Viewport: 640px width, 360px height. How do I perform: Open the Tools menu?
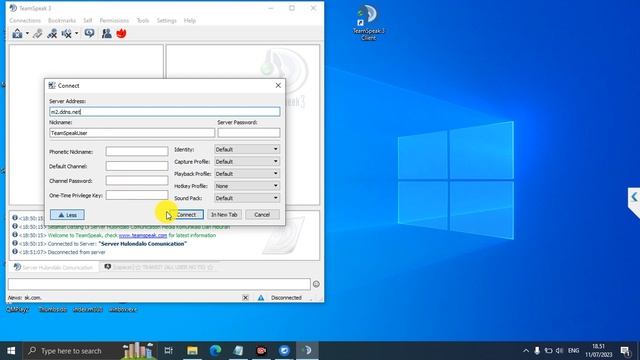point(143,20)
